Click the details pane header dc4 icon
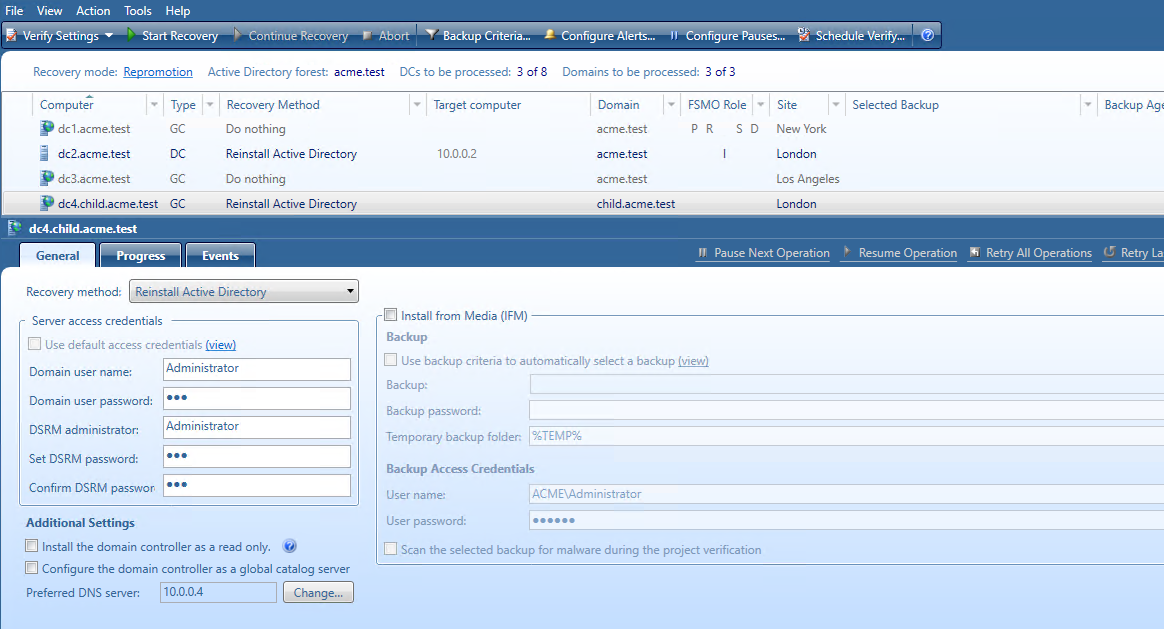1164x629 pixels. [14, 228]
